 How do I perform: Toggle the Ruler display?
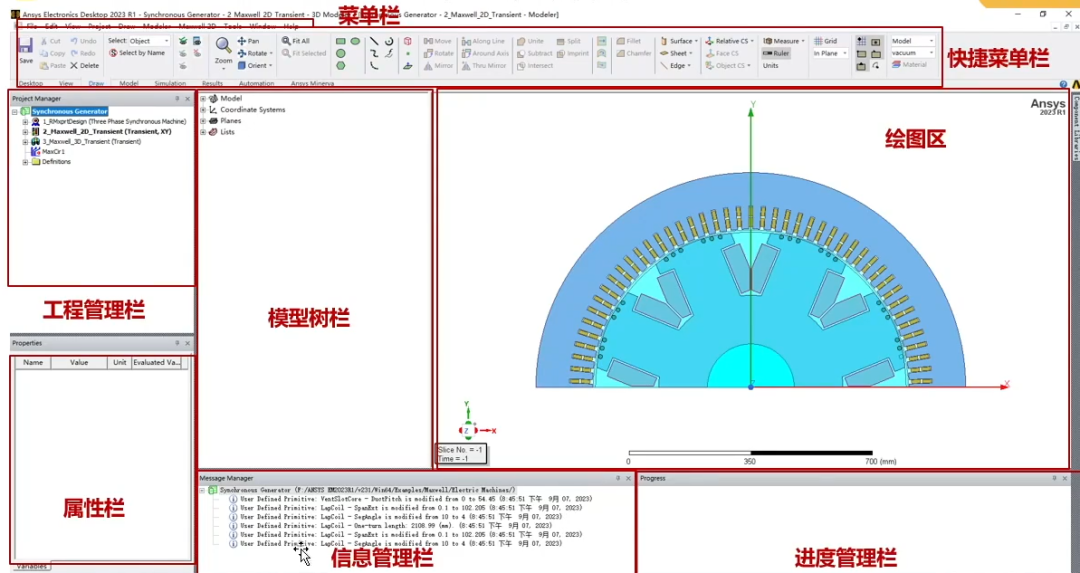coord(776,53)
